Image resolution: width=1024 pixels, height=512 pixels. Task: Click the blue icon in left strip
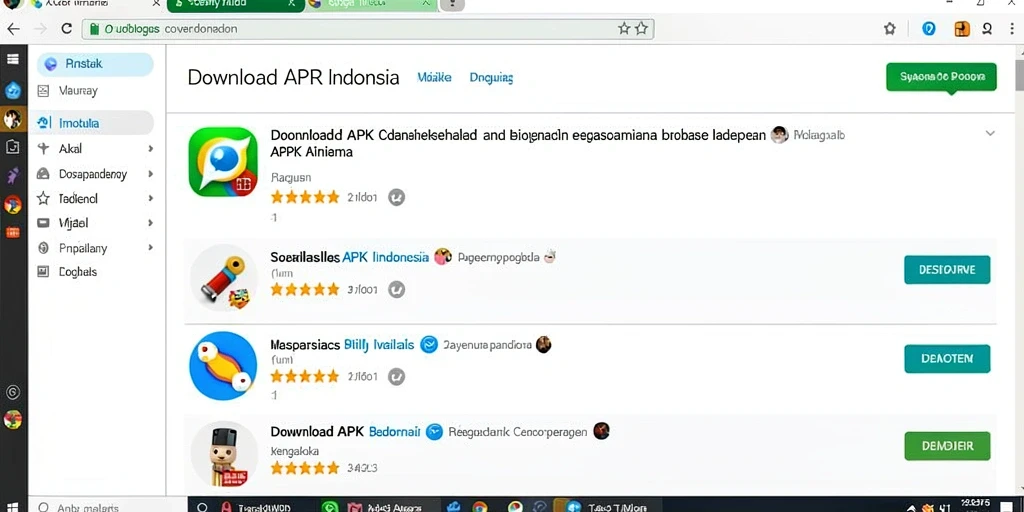(x=12, y=91)
